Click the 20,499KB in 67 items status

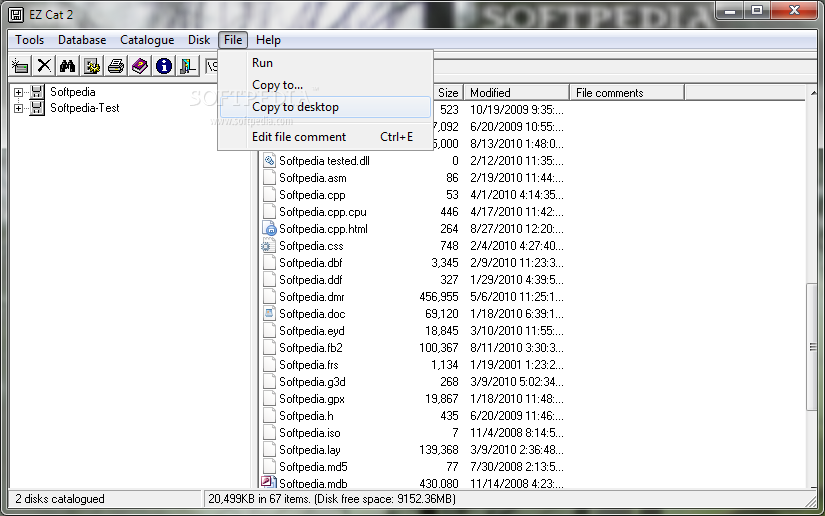click(332, 499)
